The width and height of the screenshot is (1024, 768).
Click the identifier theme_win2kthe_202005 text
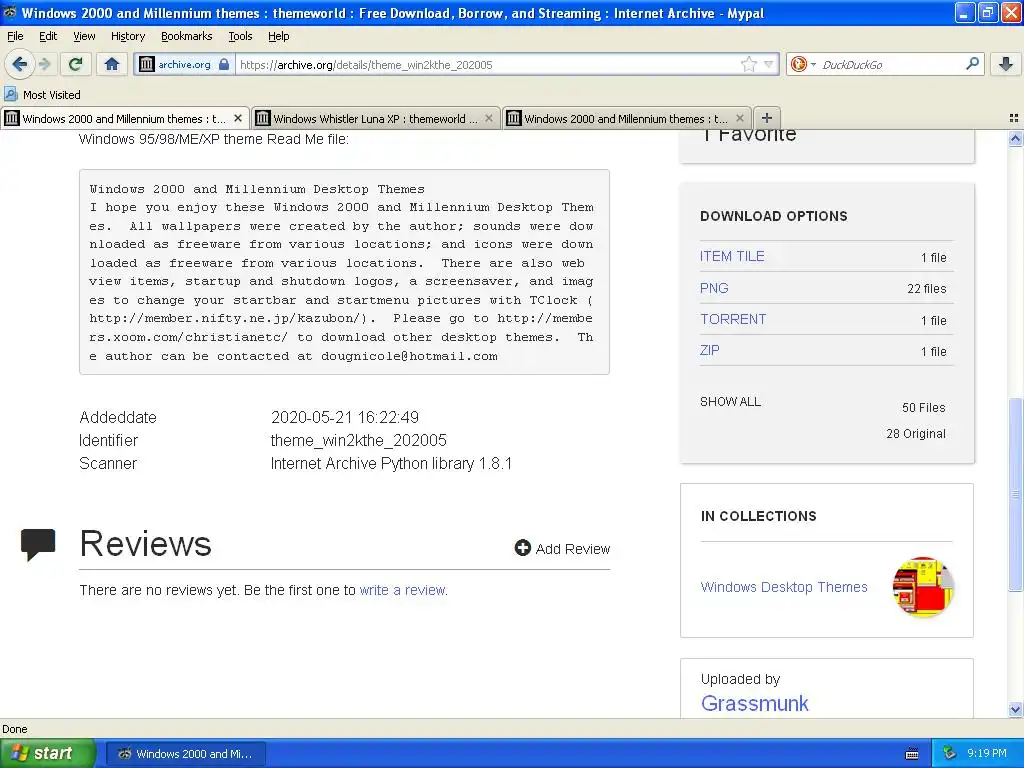click(x=359, y=440)
